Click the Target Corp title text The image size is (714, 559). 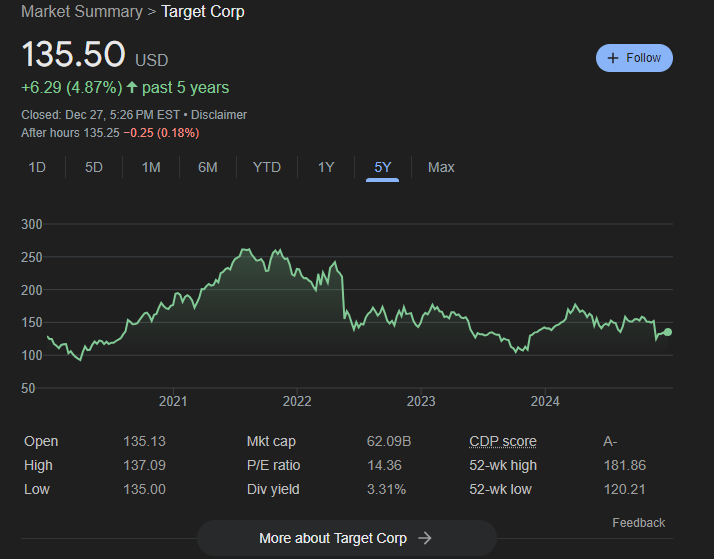coord(203,11)
